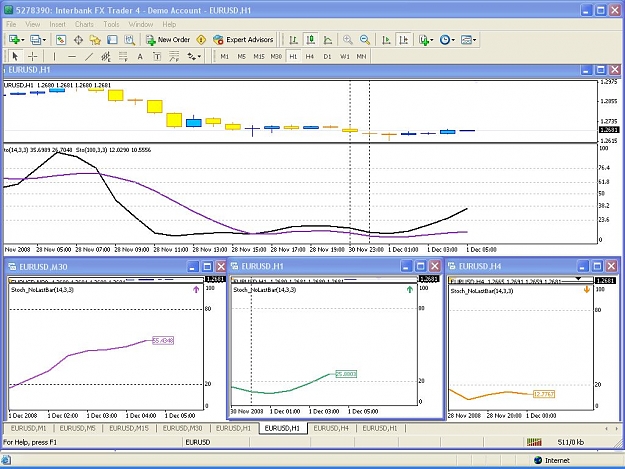Open the View menu
625x469 pixels.
[33, 24]
